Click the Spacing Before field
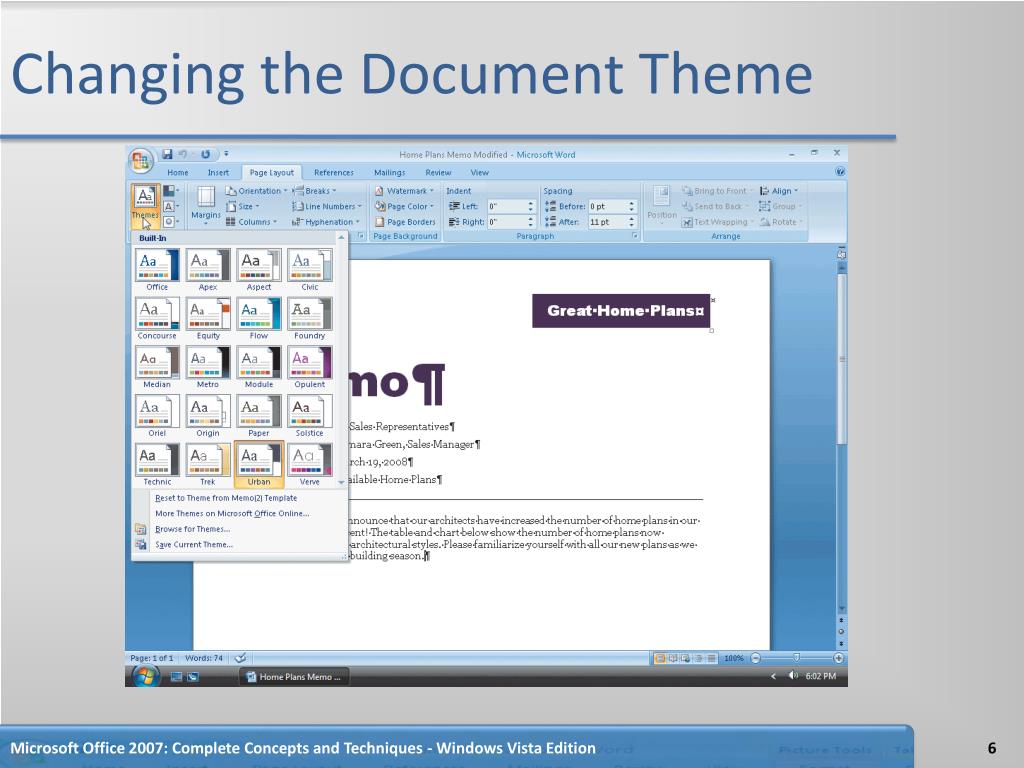 612,206
